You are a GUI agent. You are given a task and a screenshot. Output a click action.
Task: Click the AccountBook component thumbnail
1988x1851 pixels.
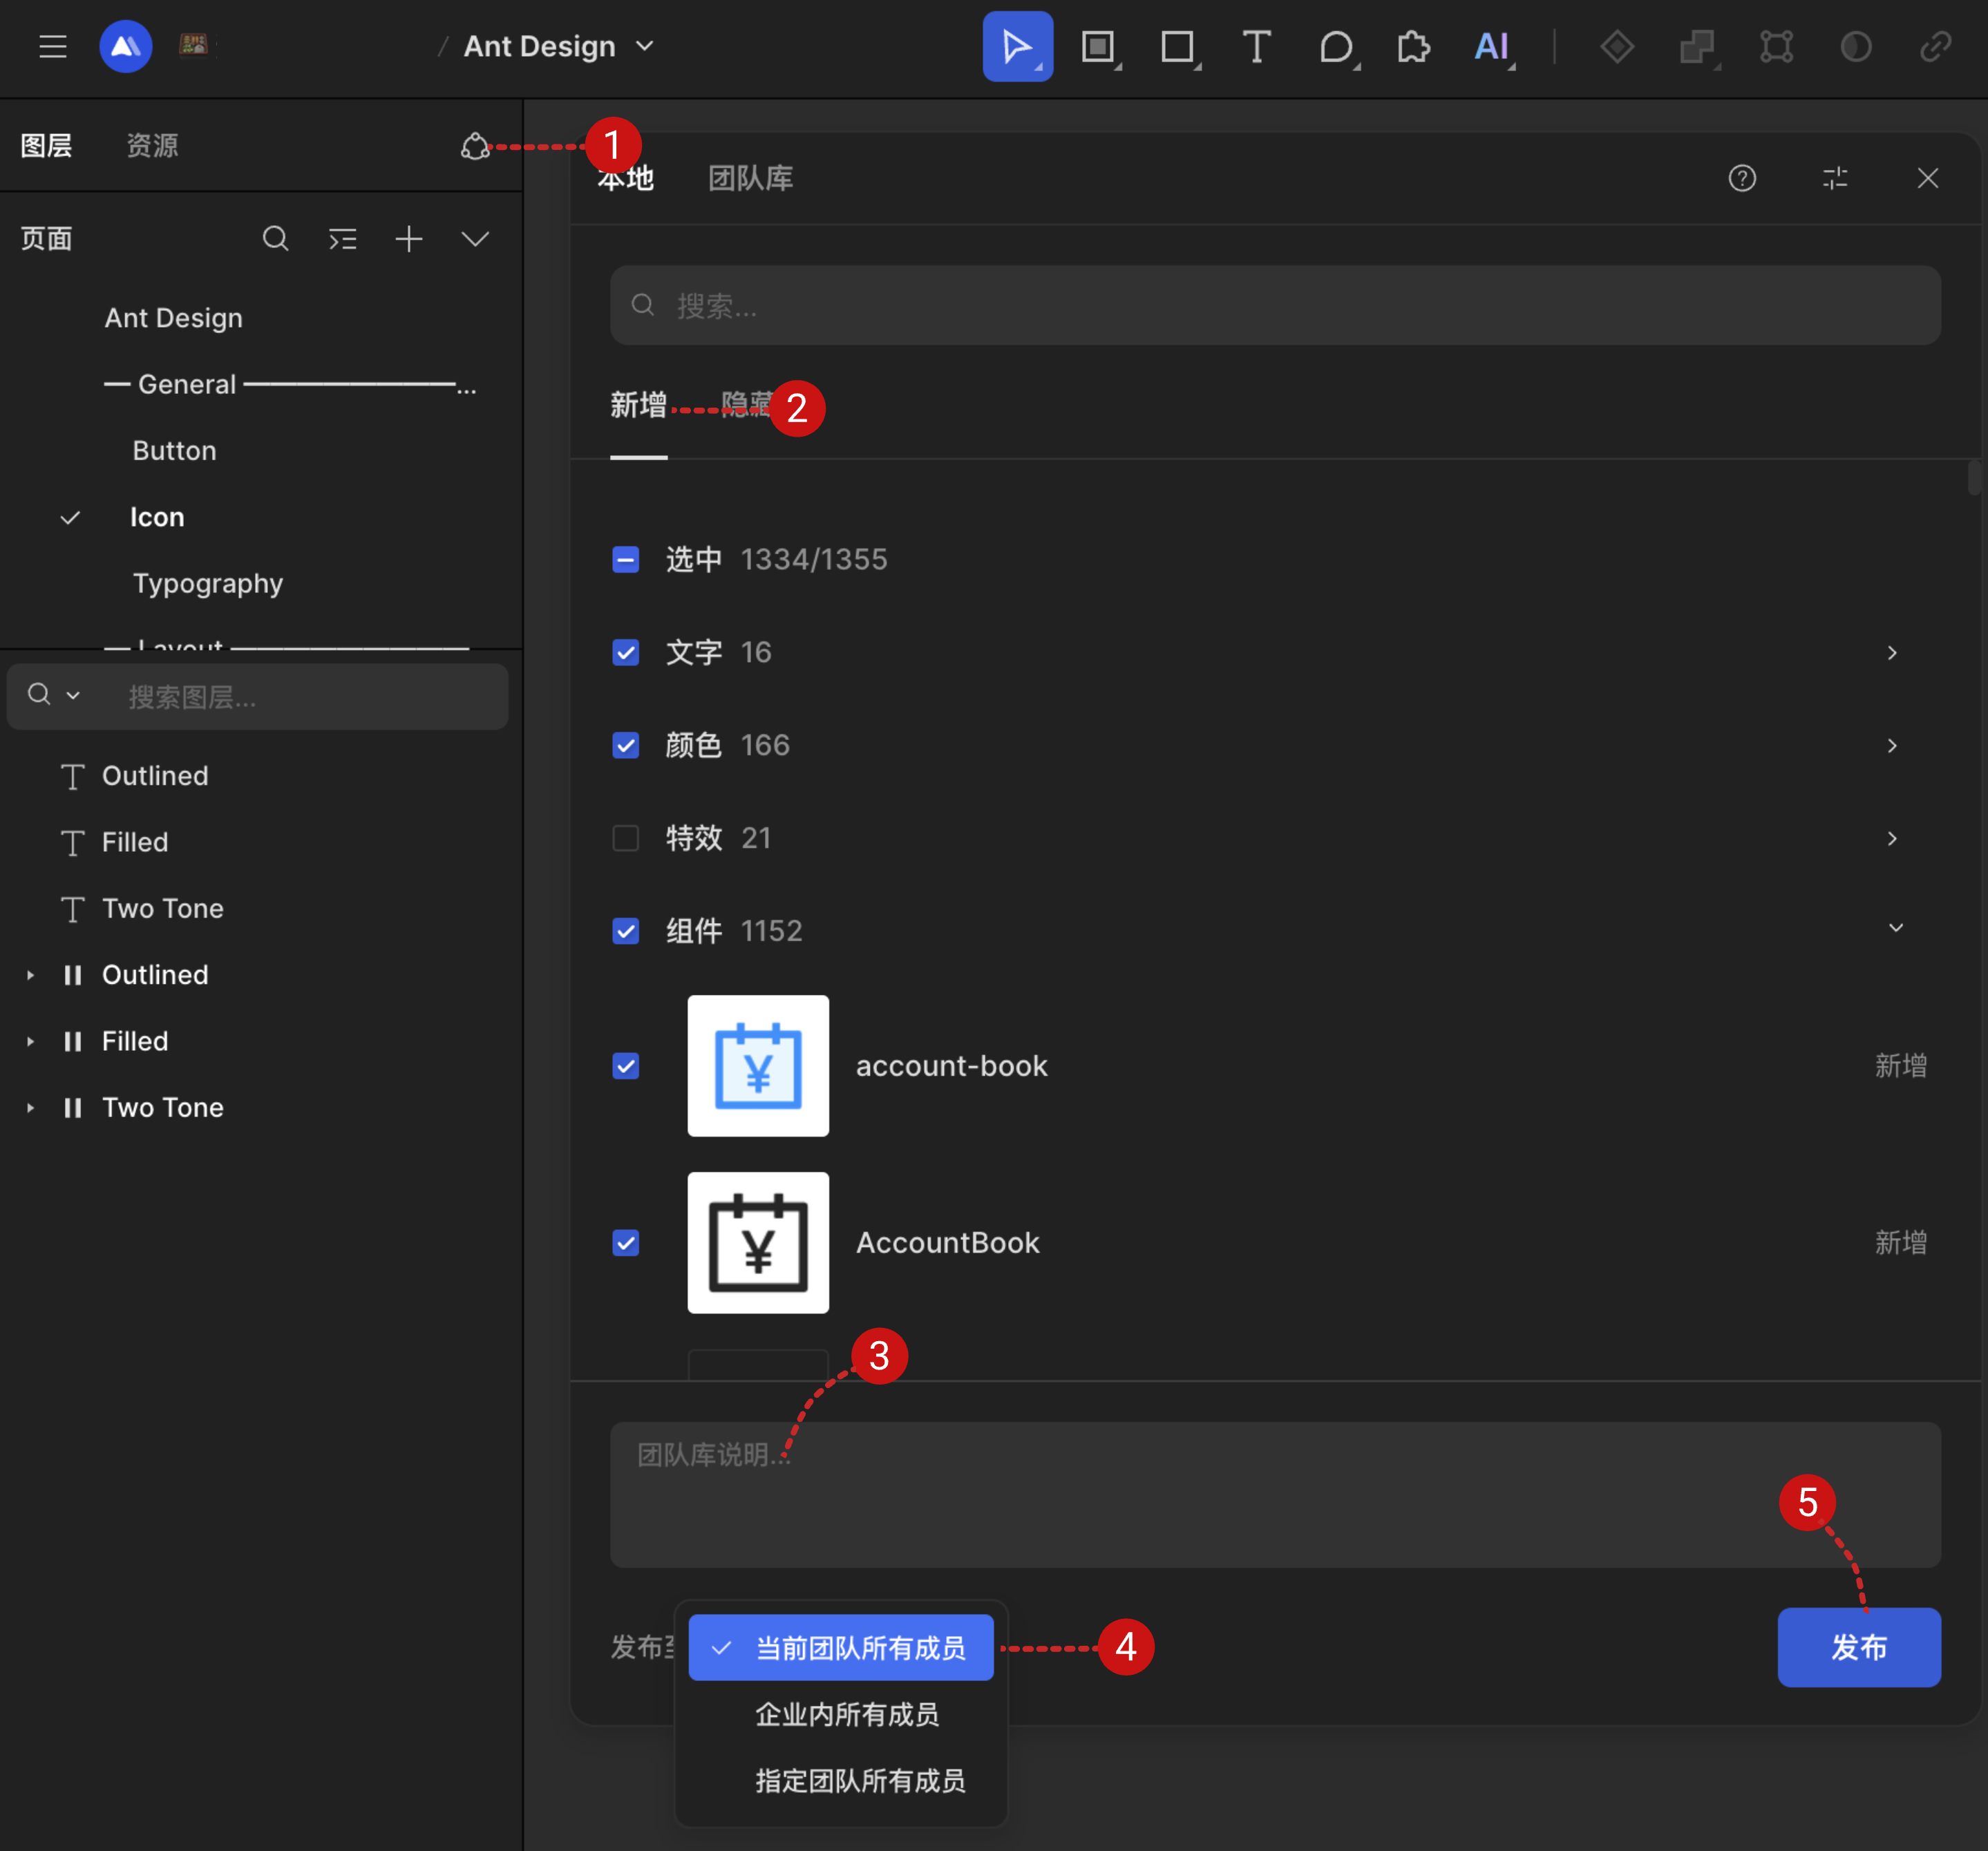click(758, 1243)
